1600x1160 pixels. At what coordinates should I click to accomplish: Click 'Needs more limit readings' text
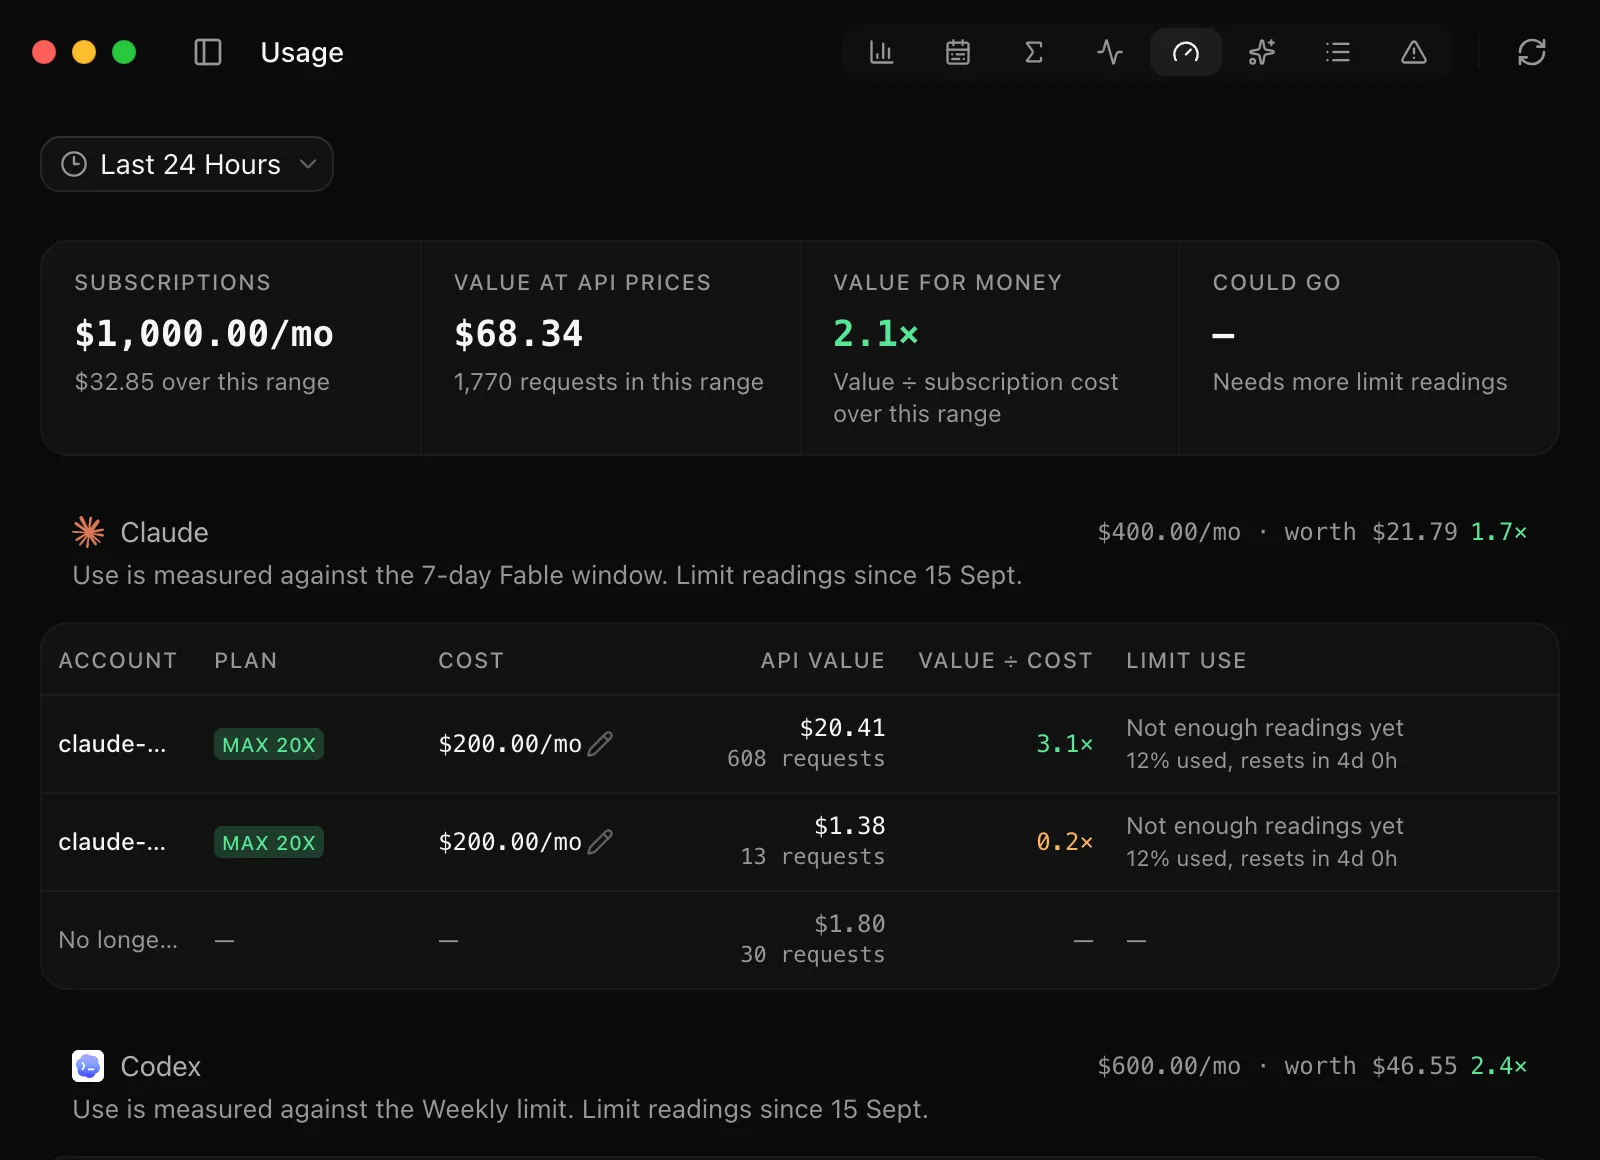(1360, 382)
